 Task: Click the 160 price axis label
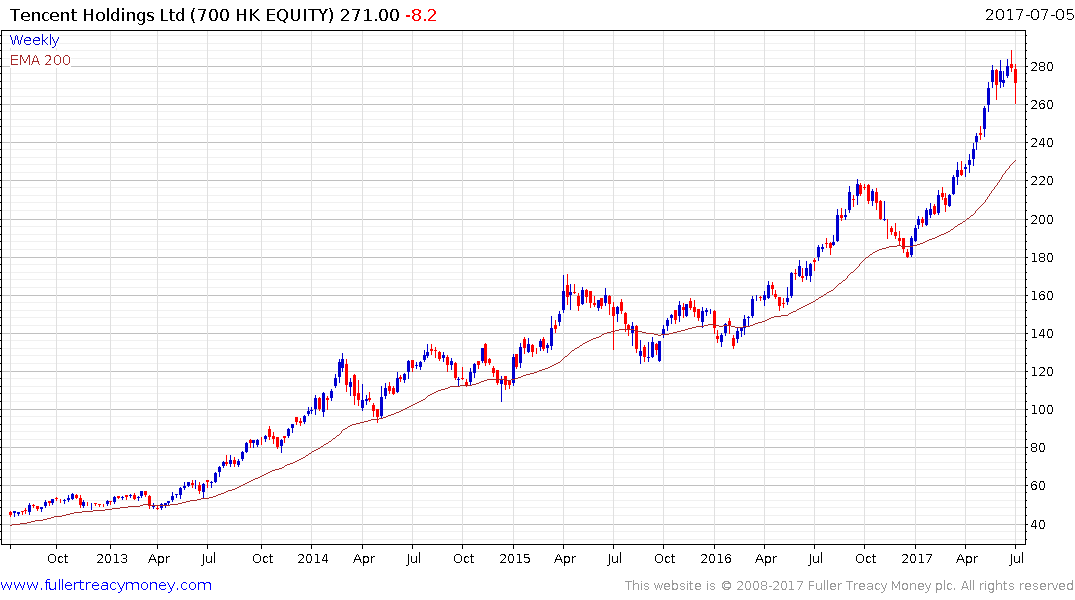coord(1041,296)
